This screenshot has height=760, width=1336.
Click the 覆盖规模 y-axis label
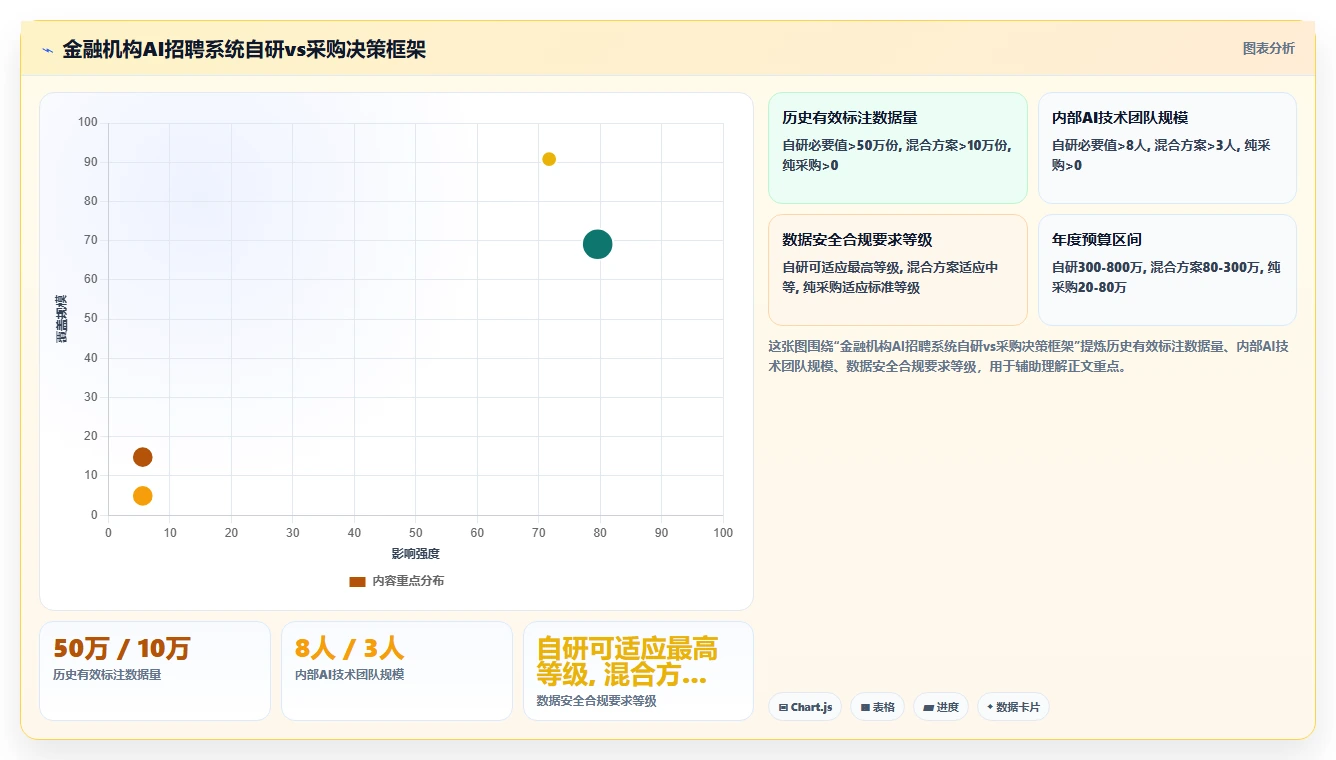(62, 319)
